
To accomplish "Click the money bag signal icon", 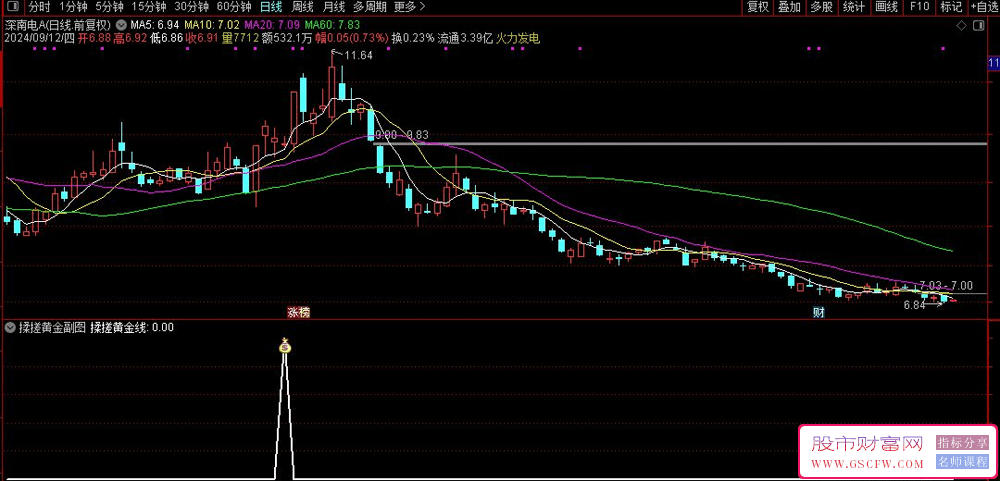I will pyautogui.click(x=284, y=346).
